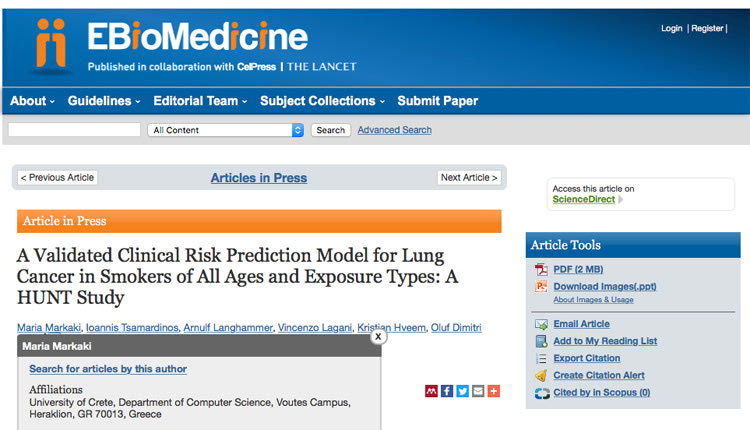750x430 pixels.
Task: Go to the Next Article
Action: click(x=469, y=178)
